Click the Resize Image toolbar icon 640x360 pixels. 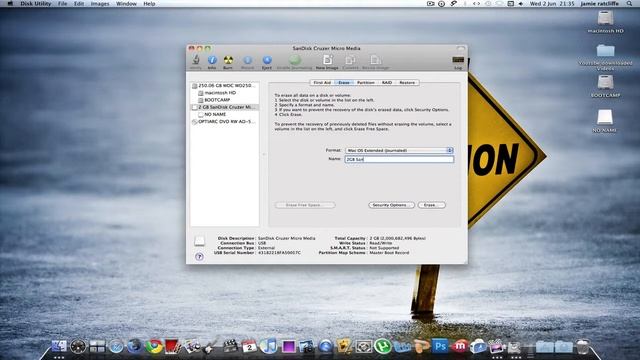376,60
